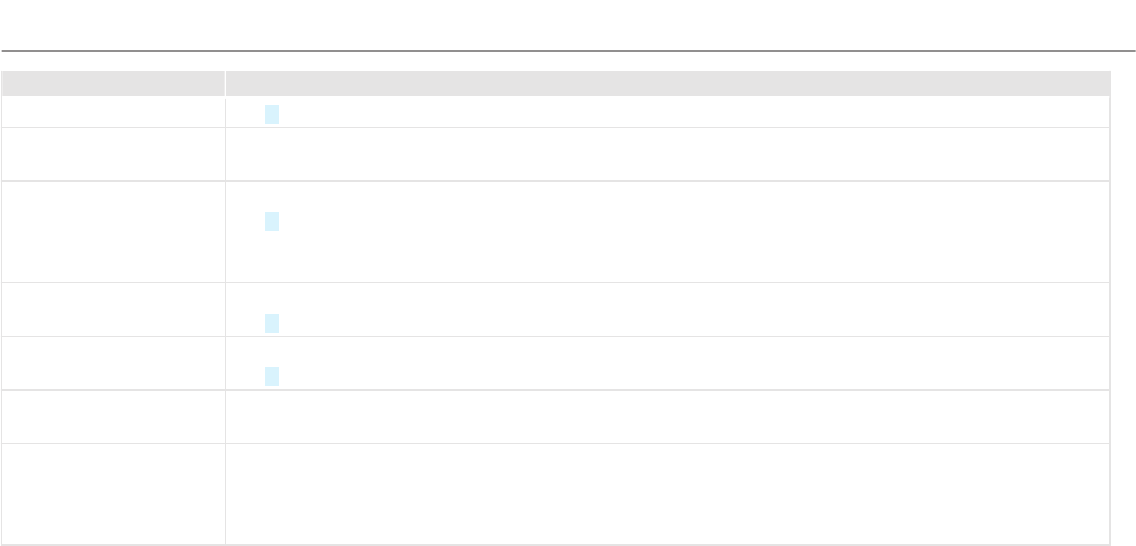
Task: Select the narrow first-column cell in the second body row
Action: tap(113, 154)
